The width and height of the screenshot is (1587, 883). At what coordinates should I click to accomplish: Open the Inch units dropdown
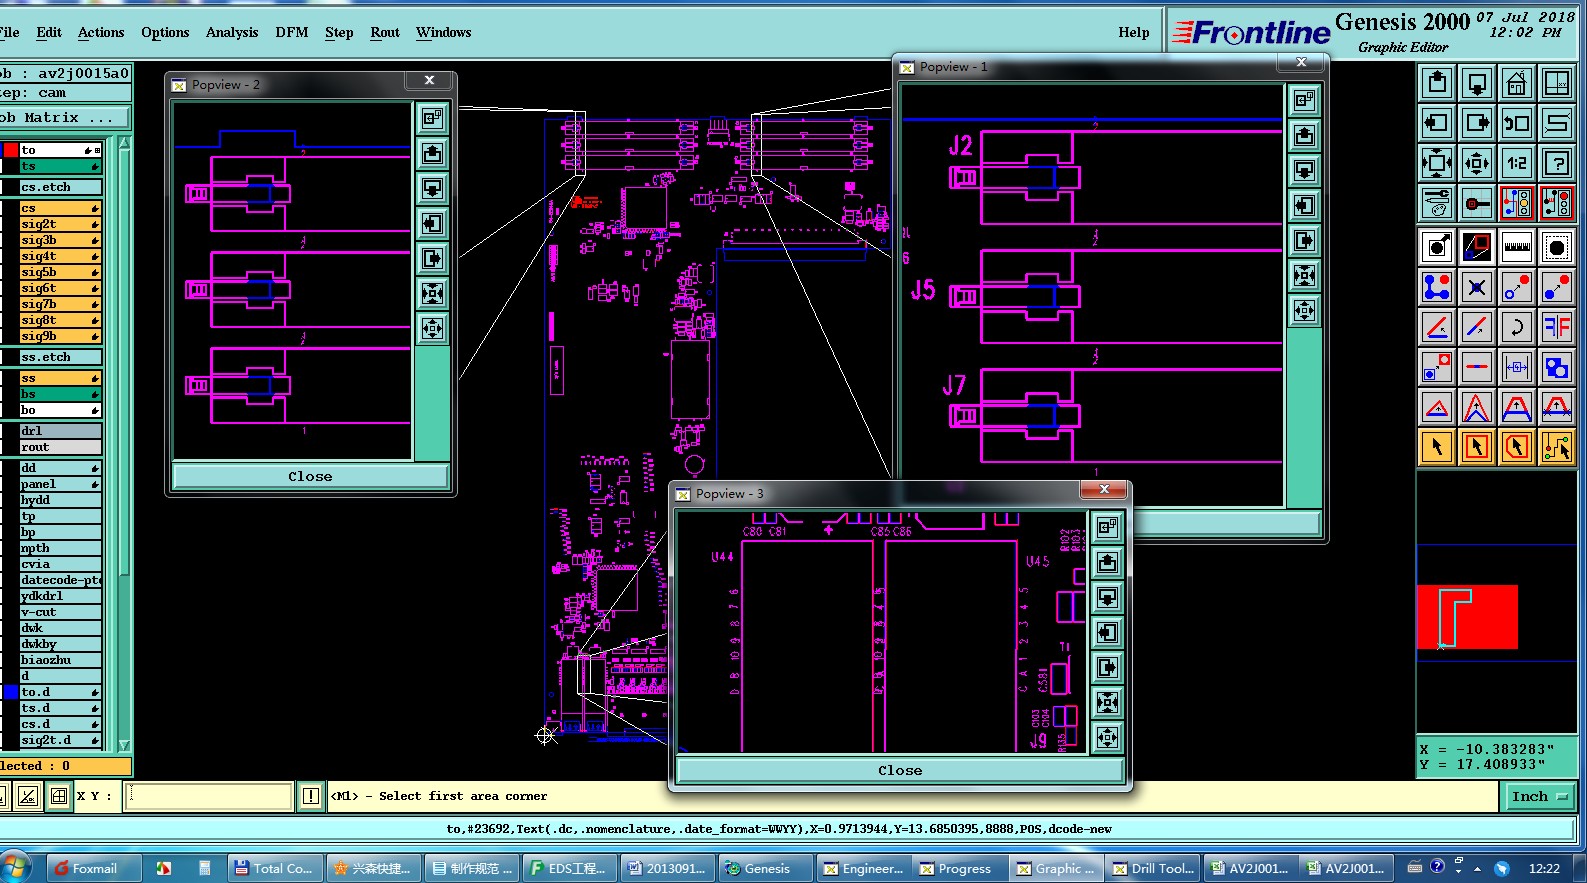click(1539, 796)
